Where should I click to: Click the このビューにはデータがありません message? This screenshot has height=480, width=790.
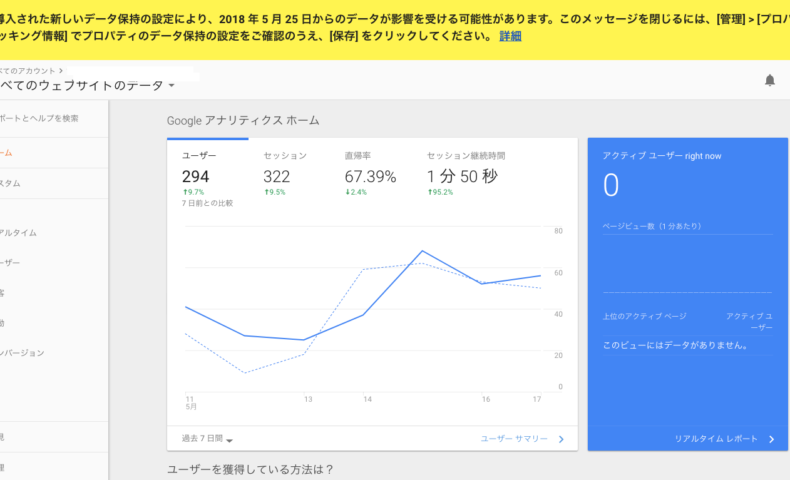coord(675,346)
